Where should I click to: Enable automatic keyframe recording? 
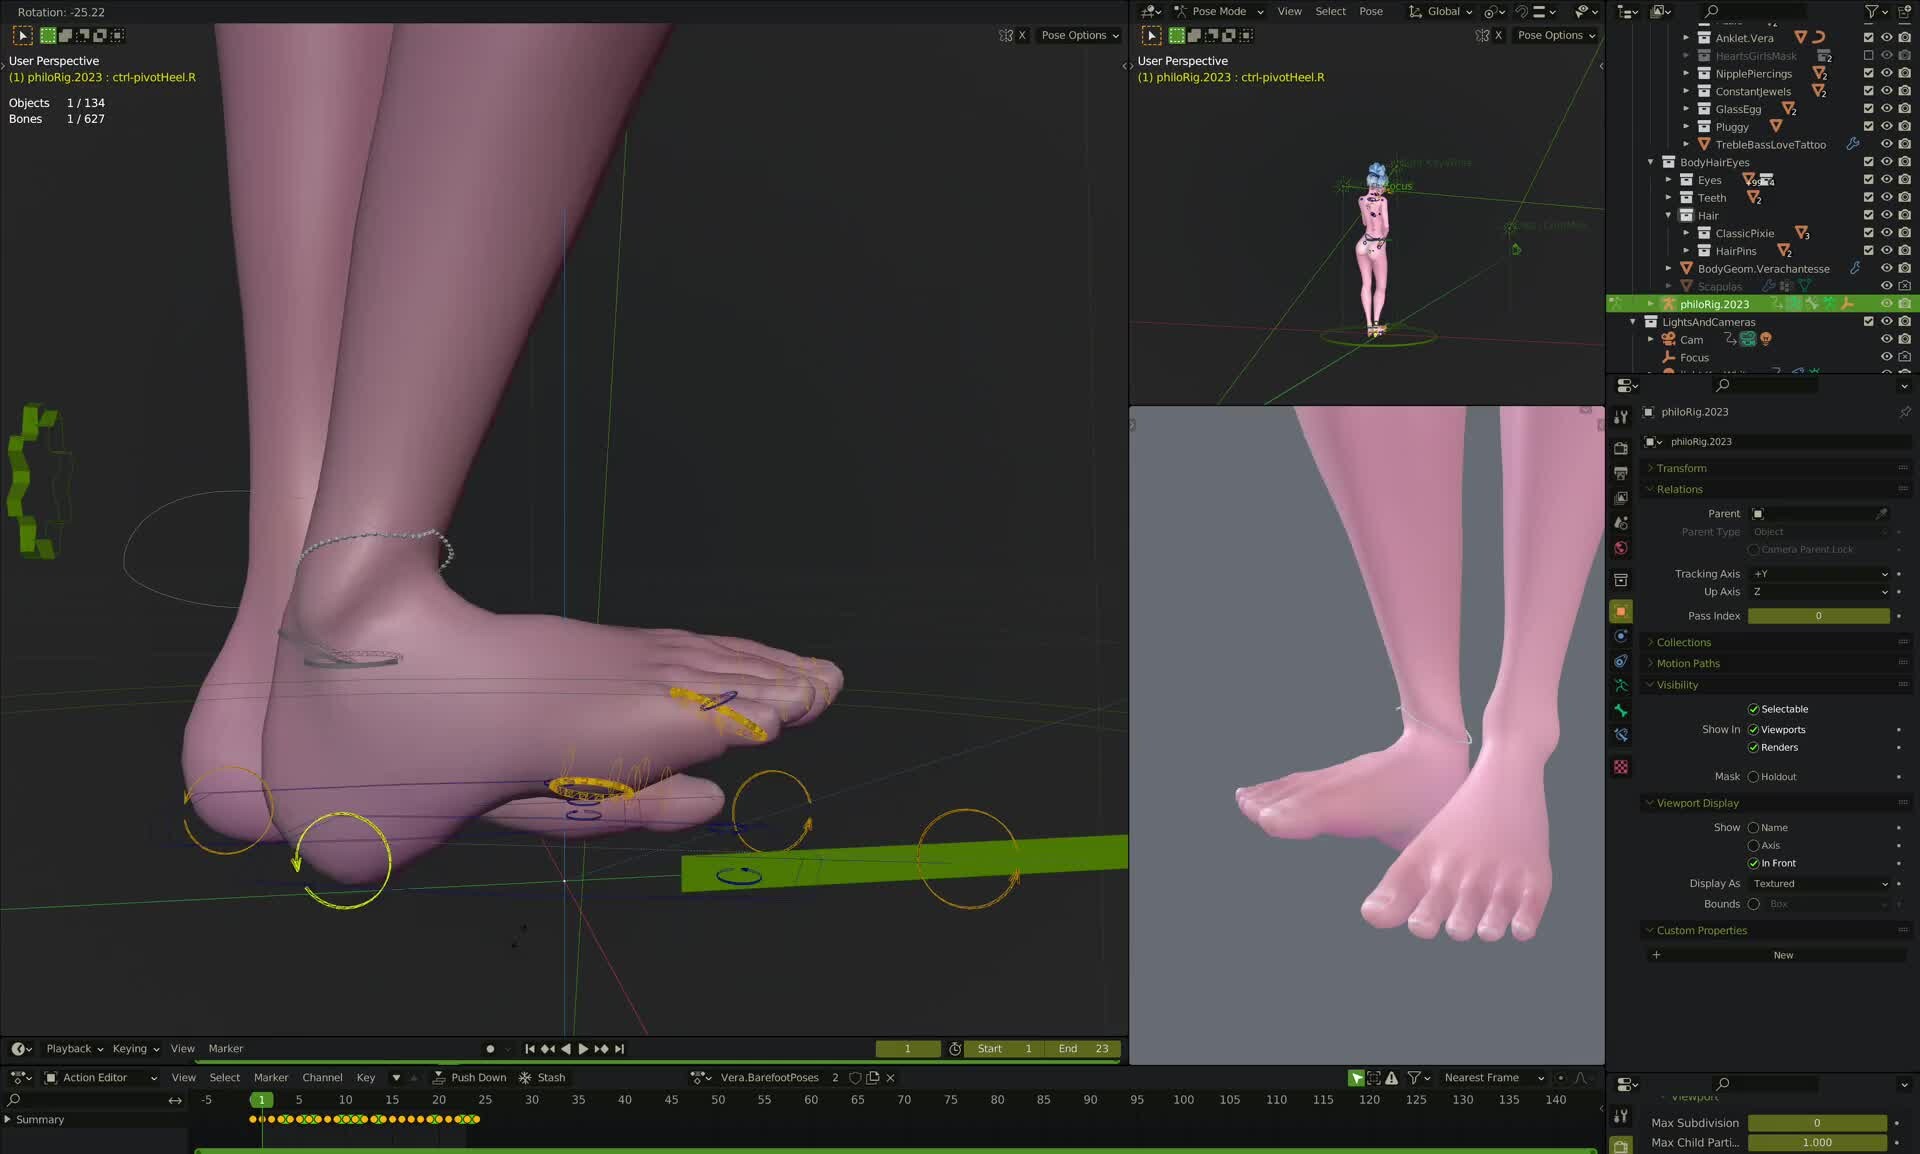(x=490, y=1049)
